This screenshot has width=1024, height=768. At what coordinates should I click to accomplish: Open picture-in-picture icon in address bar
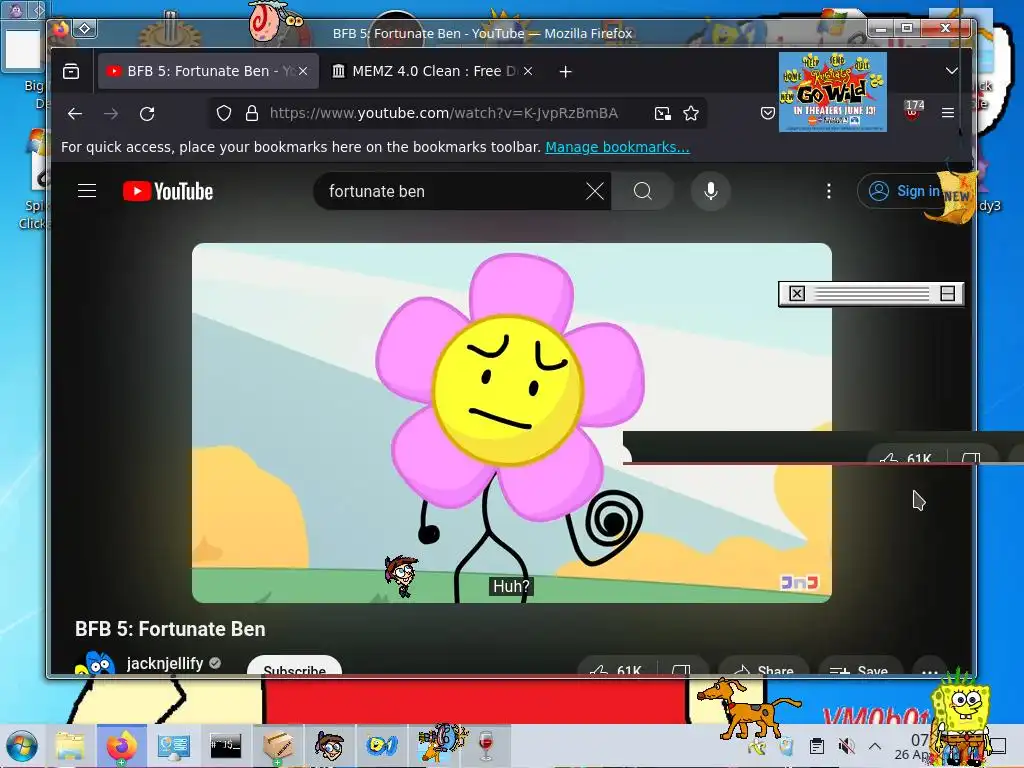pos(663,114)
